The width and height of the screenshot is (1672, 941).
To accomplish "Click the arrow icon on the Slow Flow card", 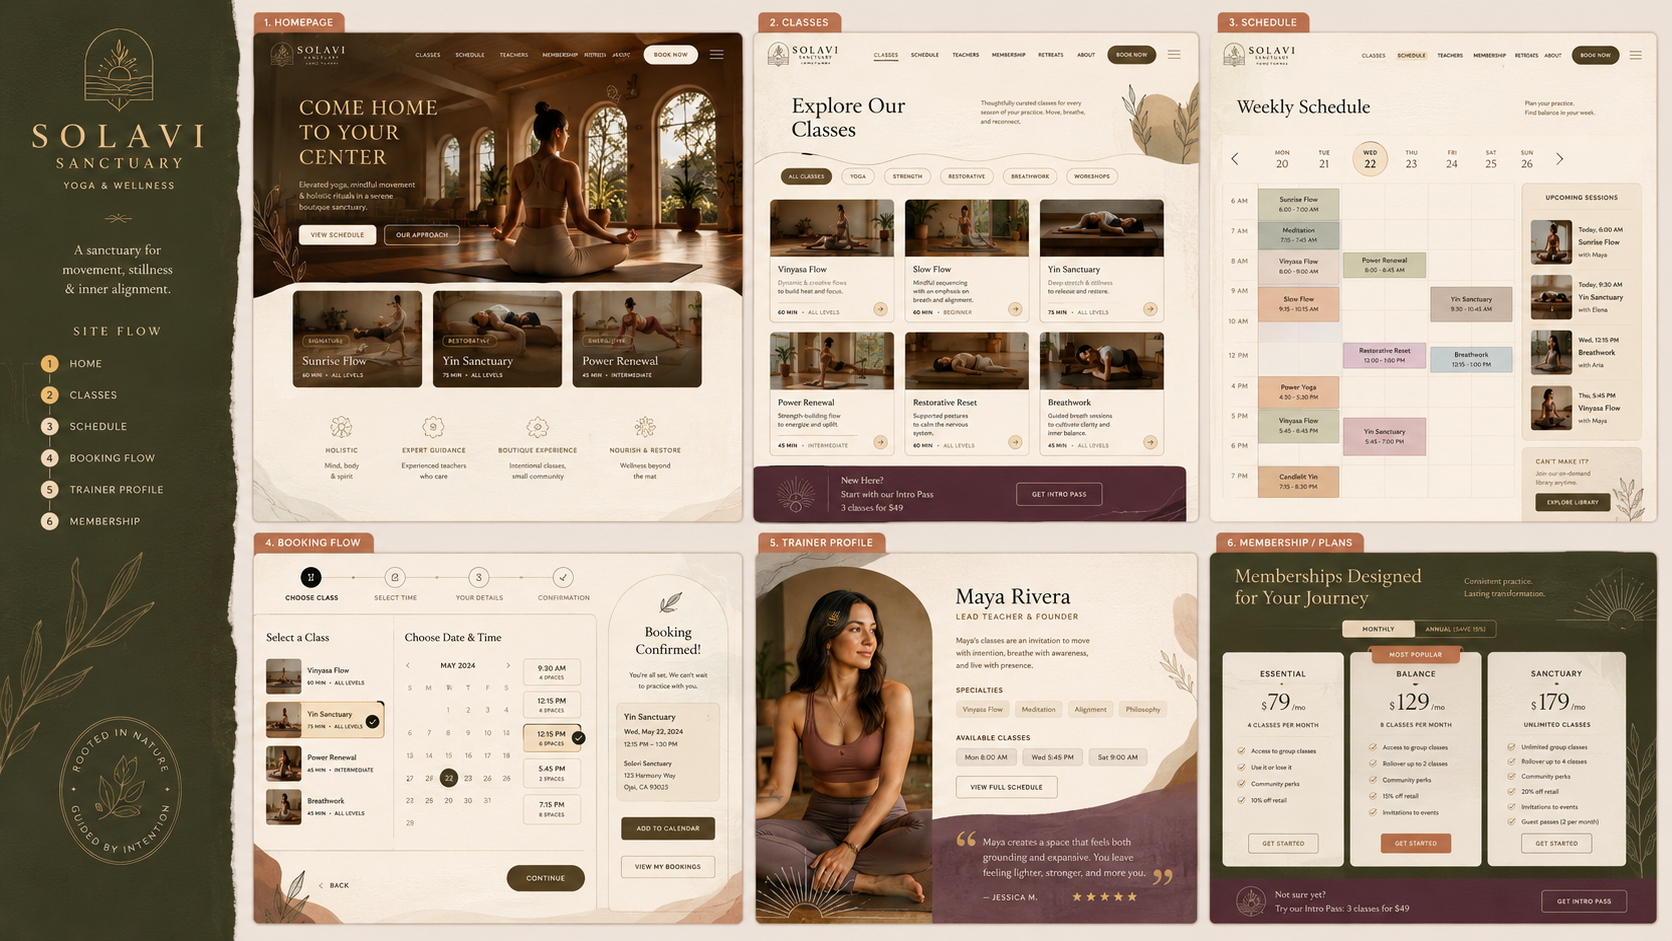I will [1015, 309].
